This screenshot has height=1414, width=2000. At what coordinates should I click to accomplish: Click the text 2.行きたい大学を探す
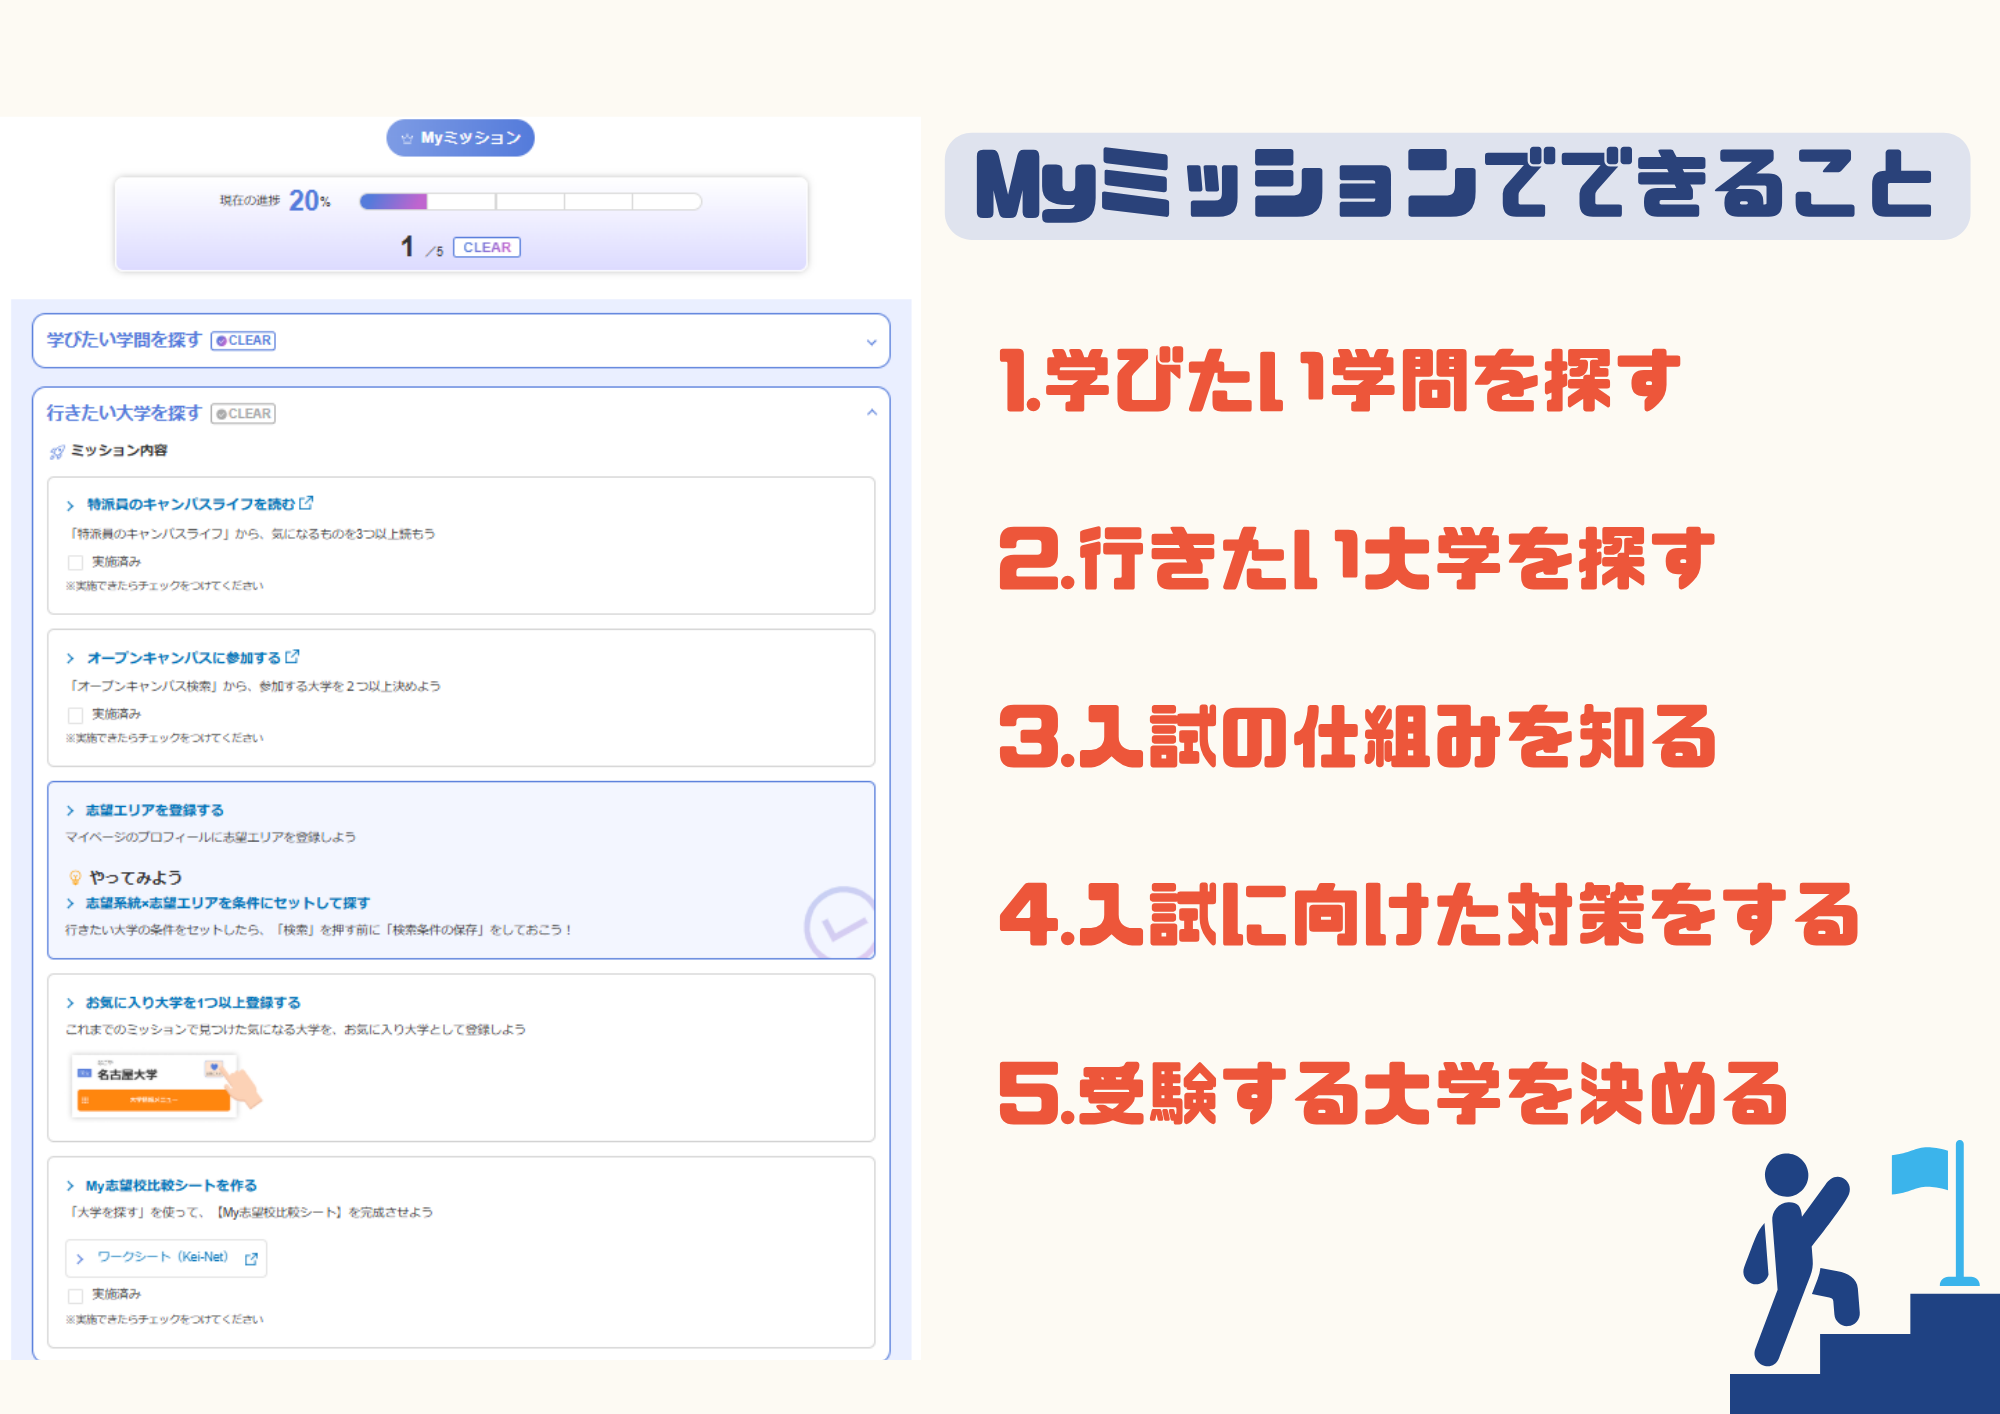click(x=1357, y=558)
